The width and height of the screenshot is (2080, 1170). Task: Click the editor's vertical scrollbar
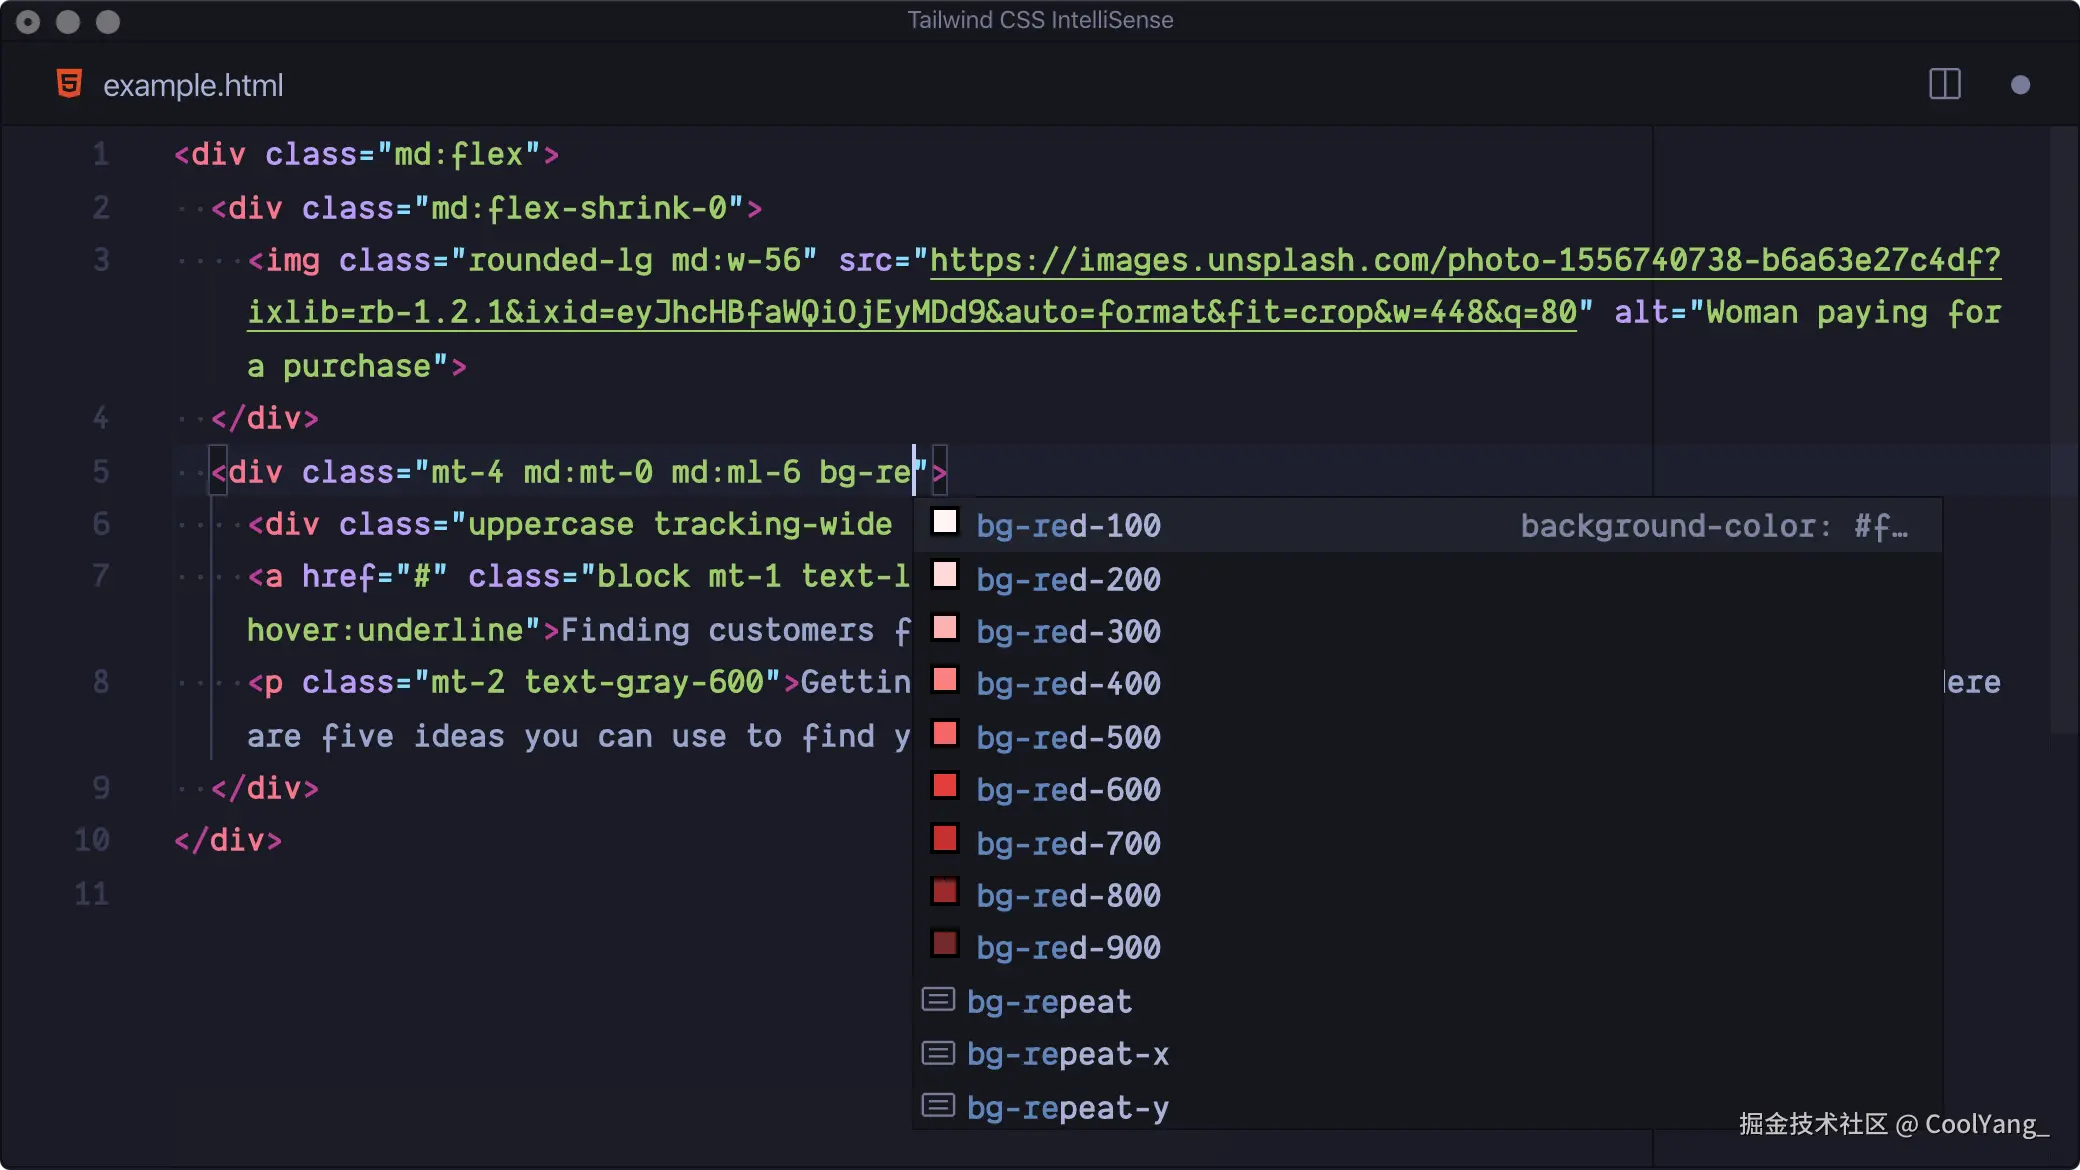tap(2064, 430)
